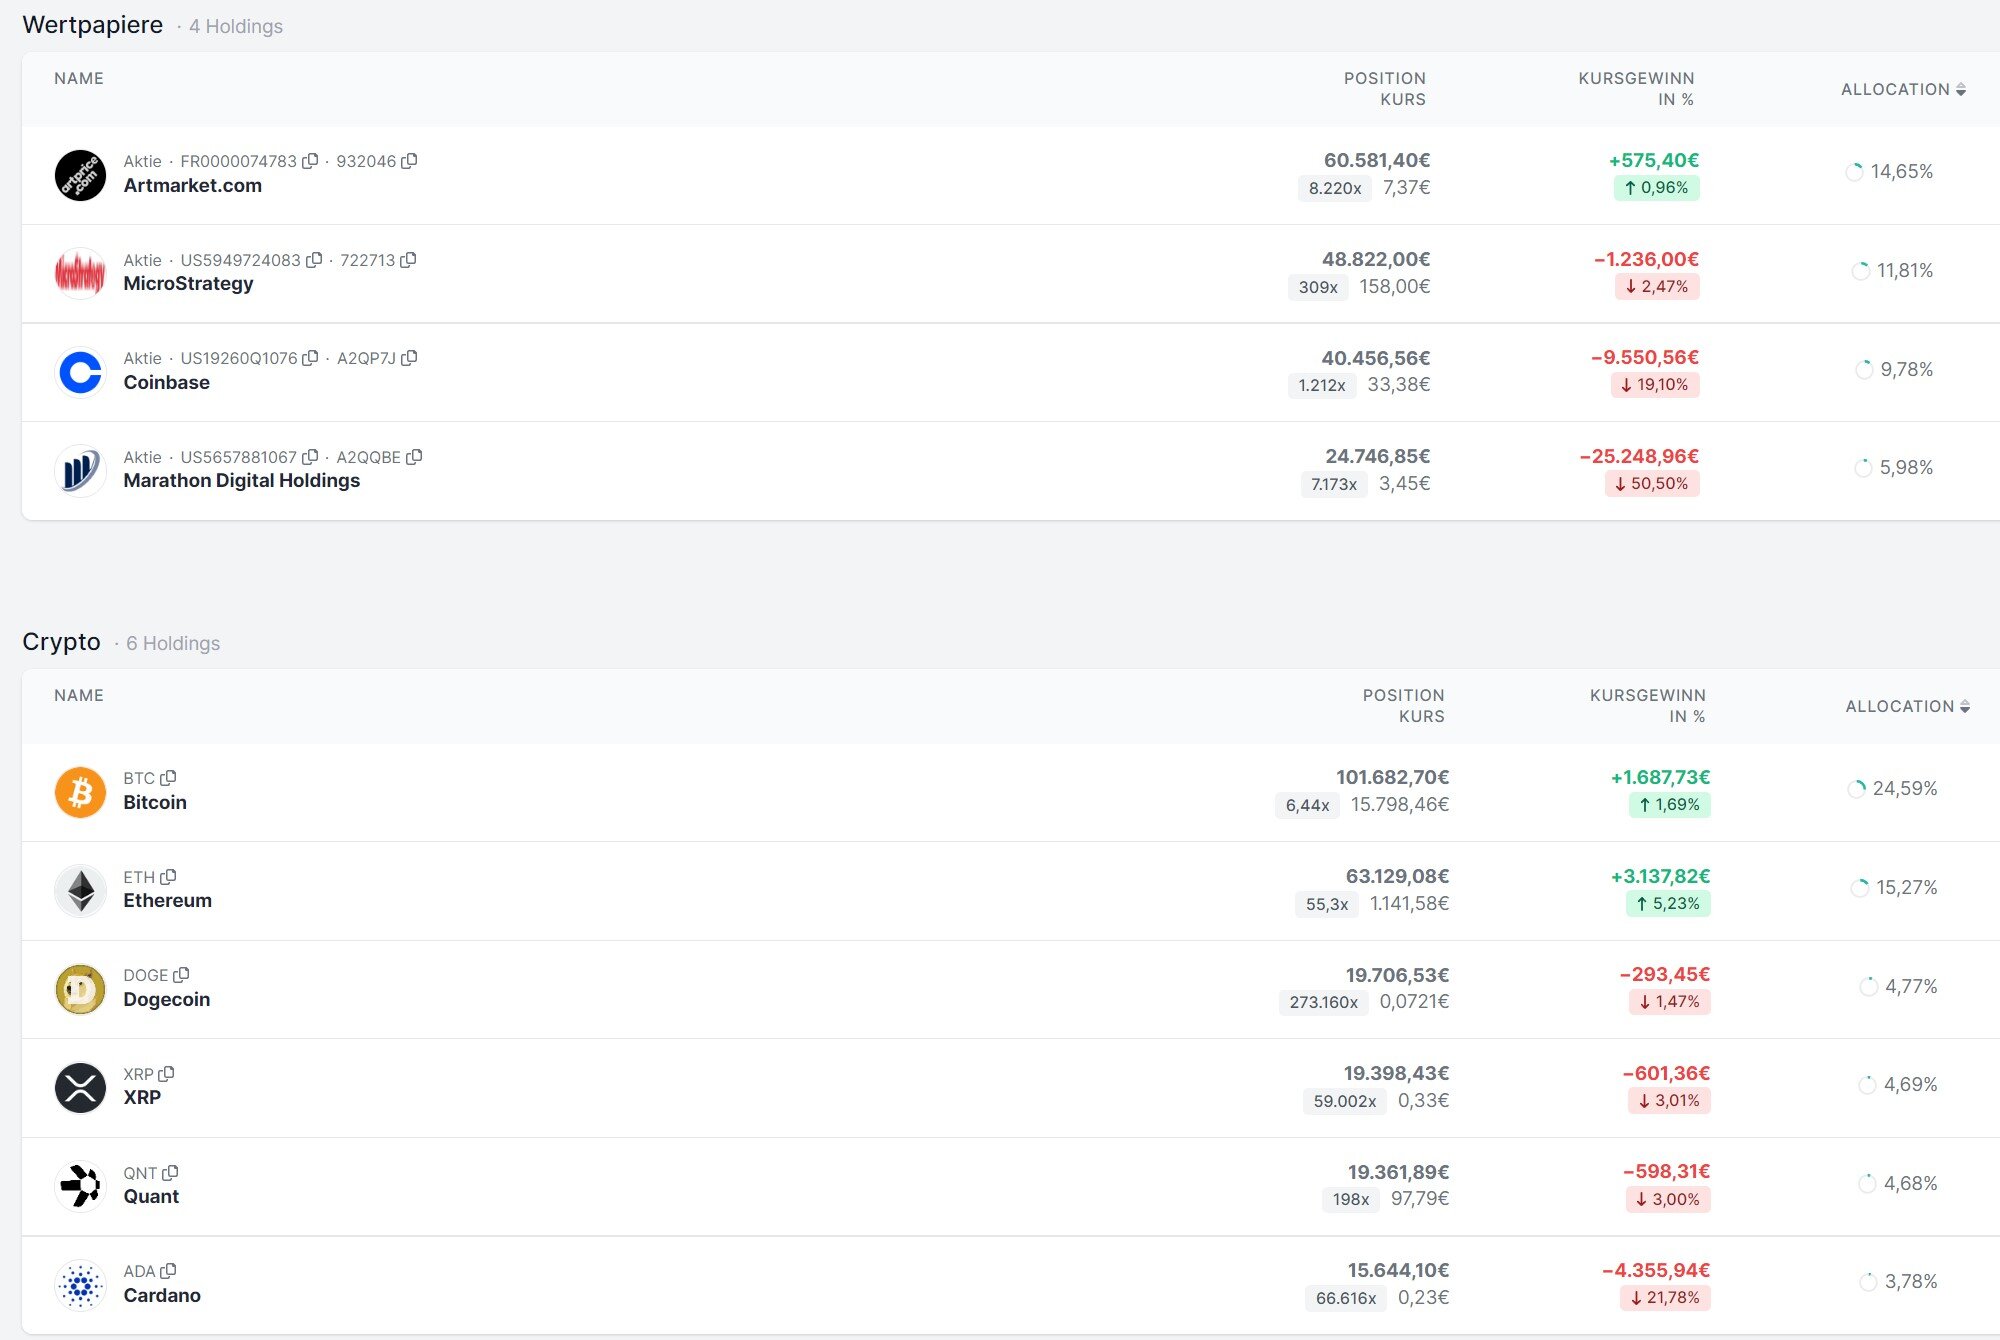The image size is (2000, 1340).
Task: Copy the BTC ticker symbol
Action: 168,778
